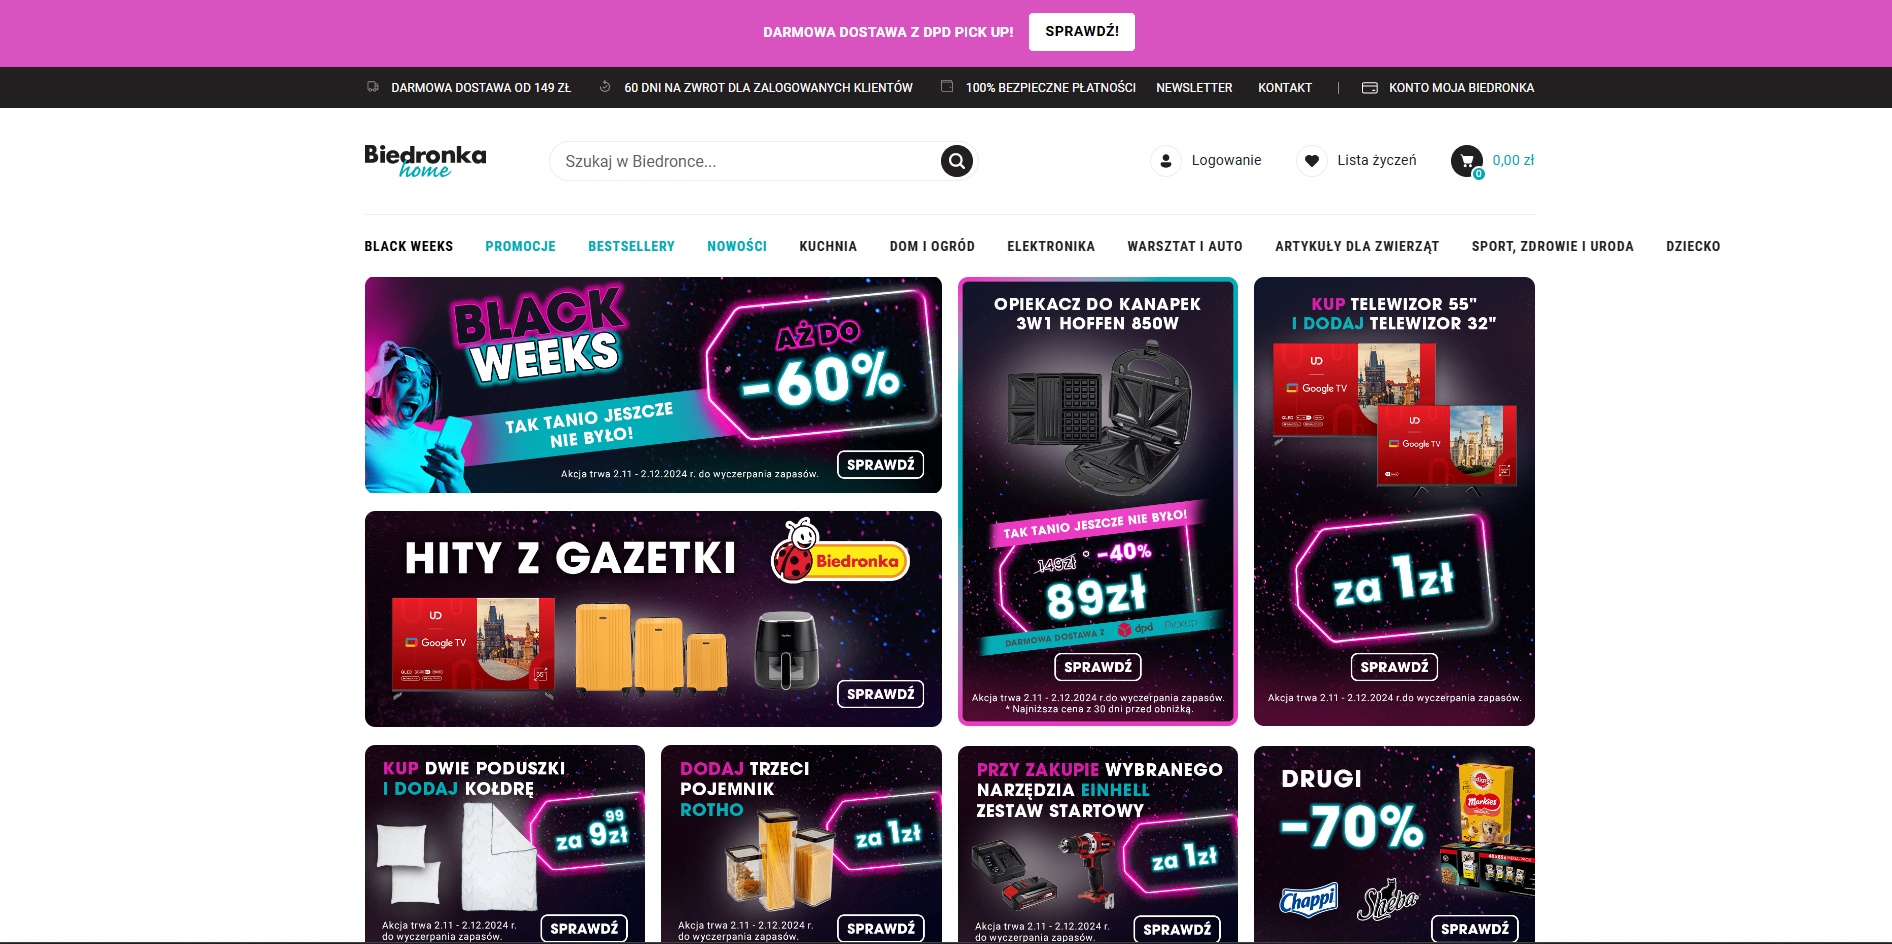Viewport: 1892px width, 944px height.
Task: Open the Elektronika category menu
Action: point(1051,246)
